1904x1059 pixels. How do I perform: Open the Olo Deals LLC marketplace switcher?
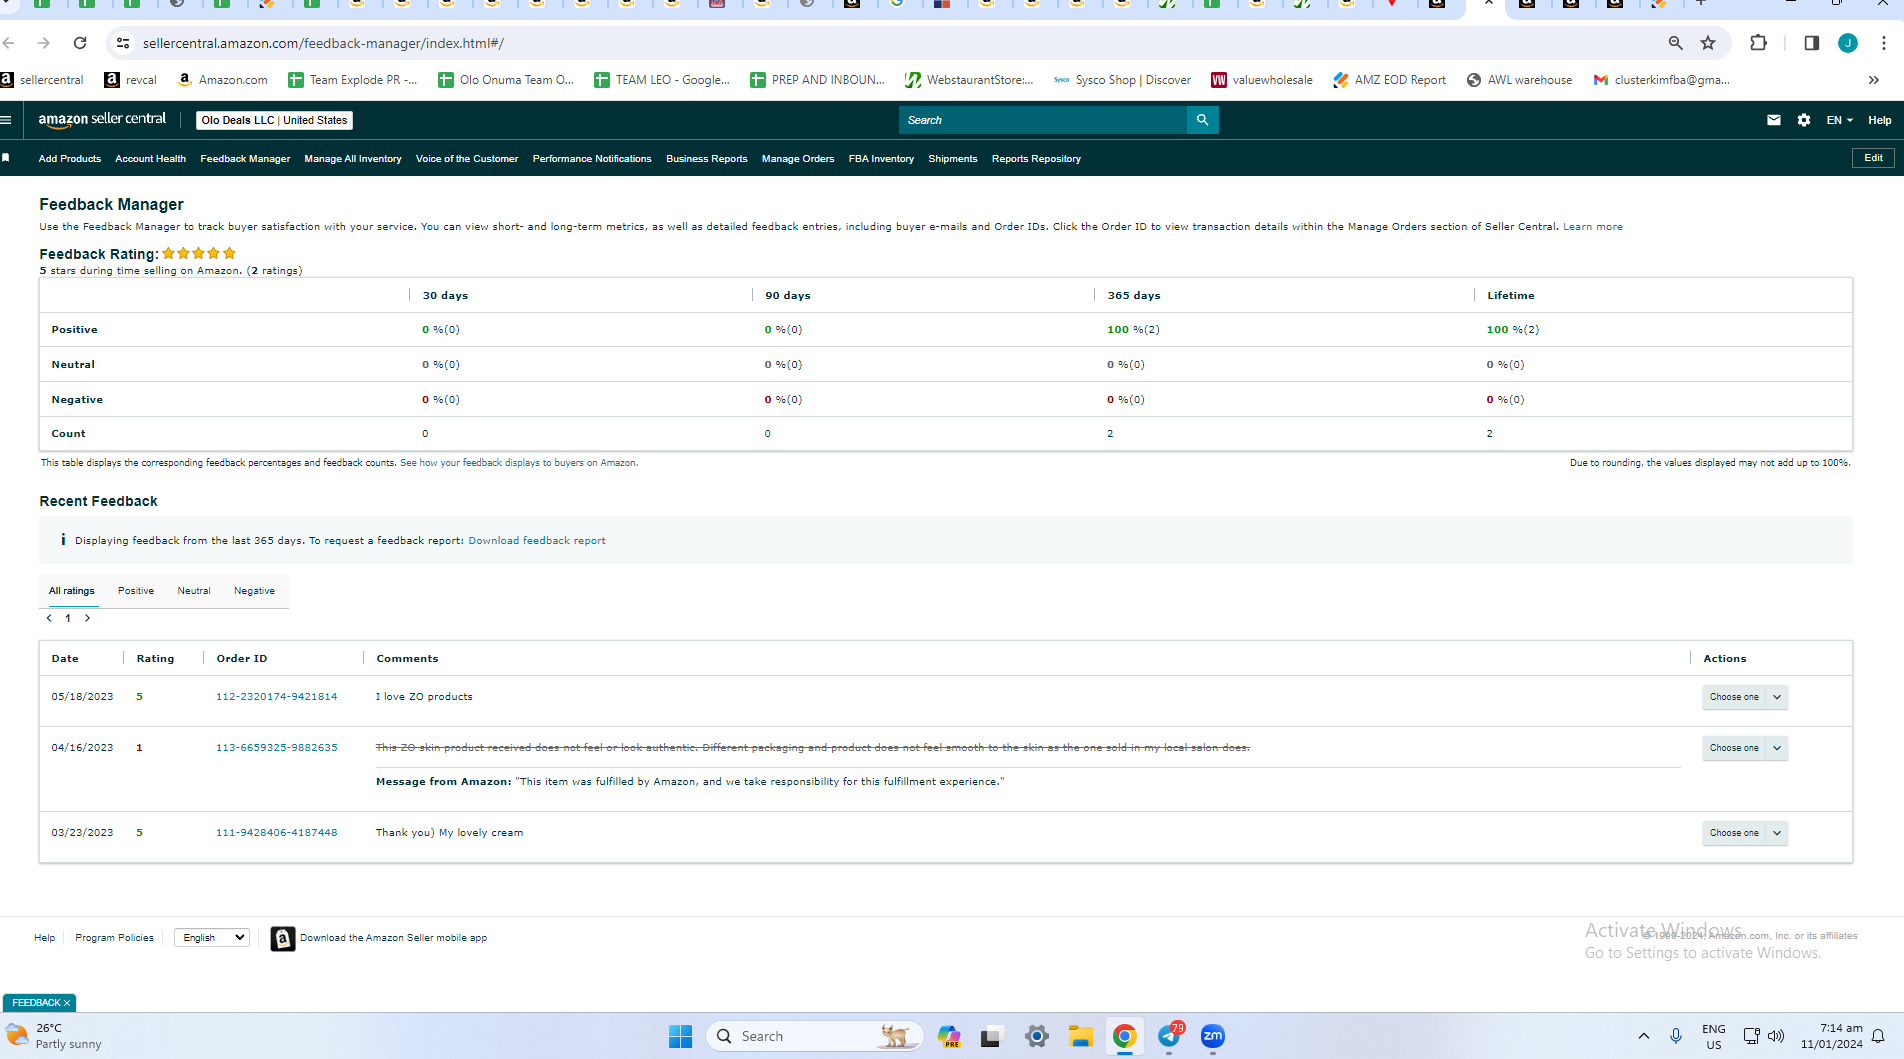pos(274,120)
